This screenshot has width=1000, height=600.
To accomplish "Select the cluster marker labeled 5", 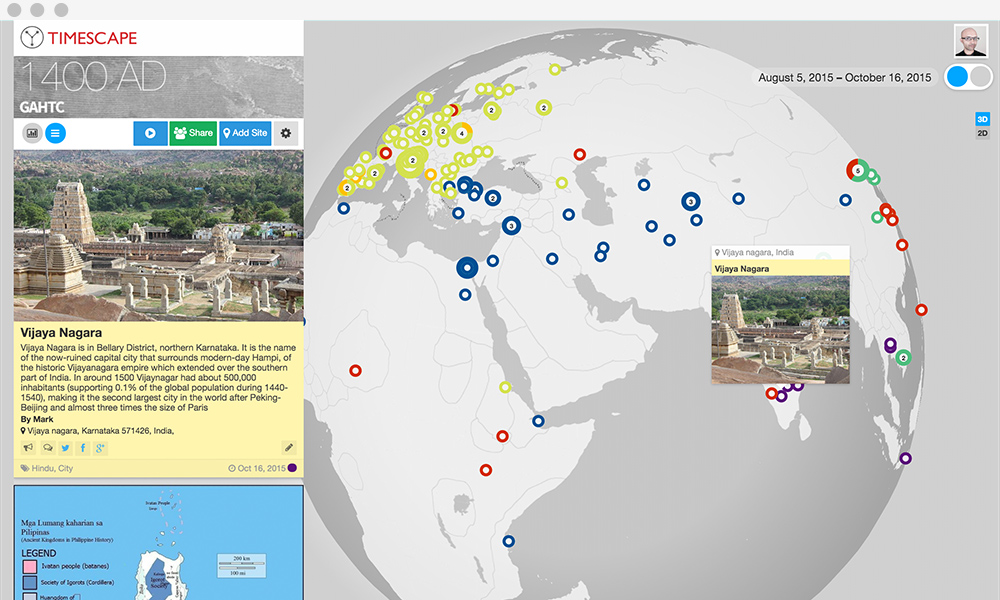I will 858,170.
